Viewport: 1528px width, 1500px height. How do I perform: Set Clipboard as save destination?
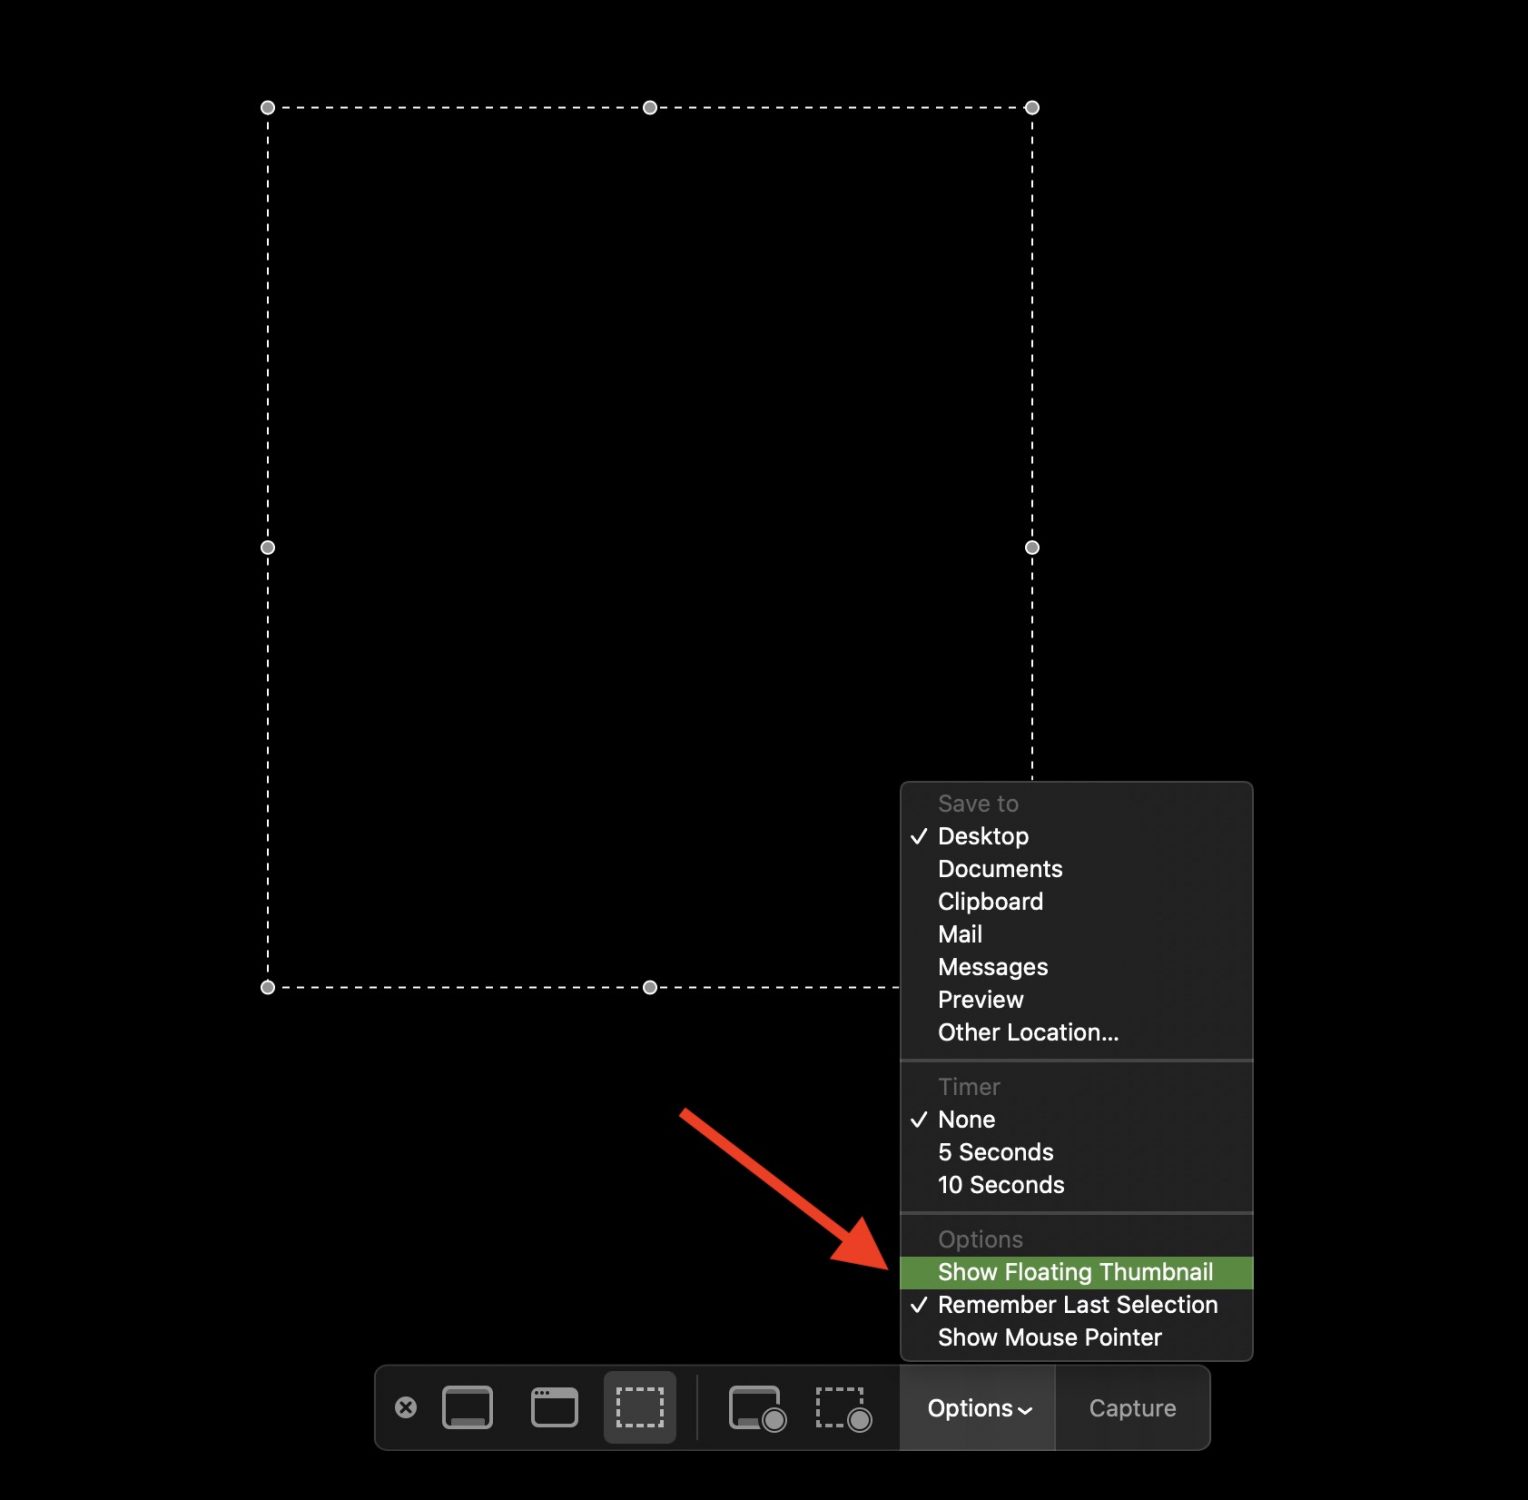pyautogui.click(x=990, y=902)
